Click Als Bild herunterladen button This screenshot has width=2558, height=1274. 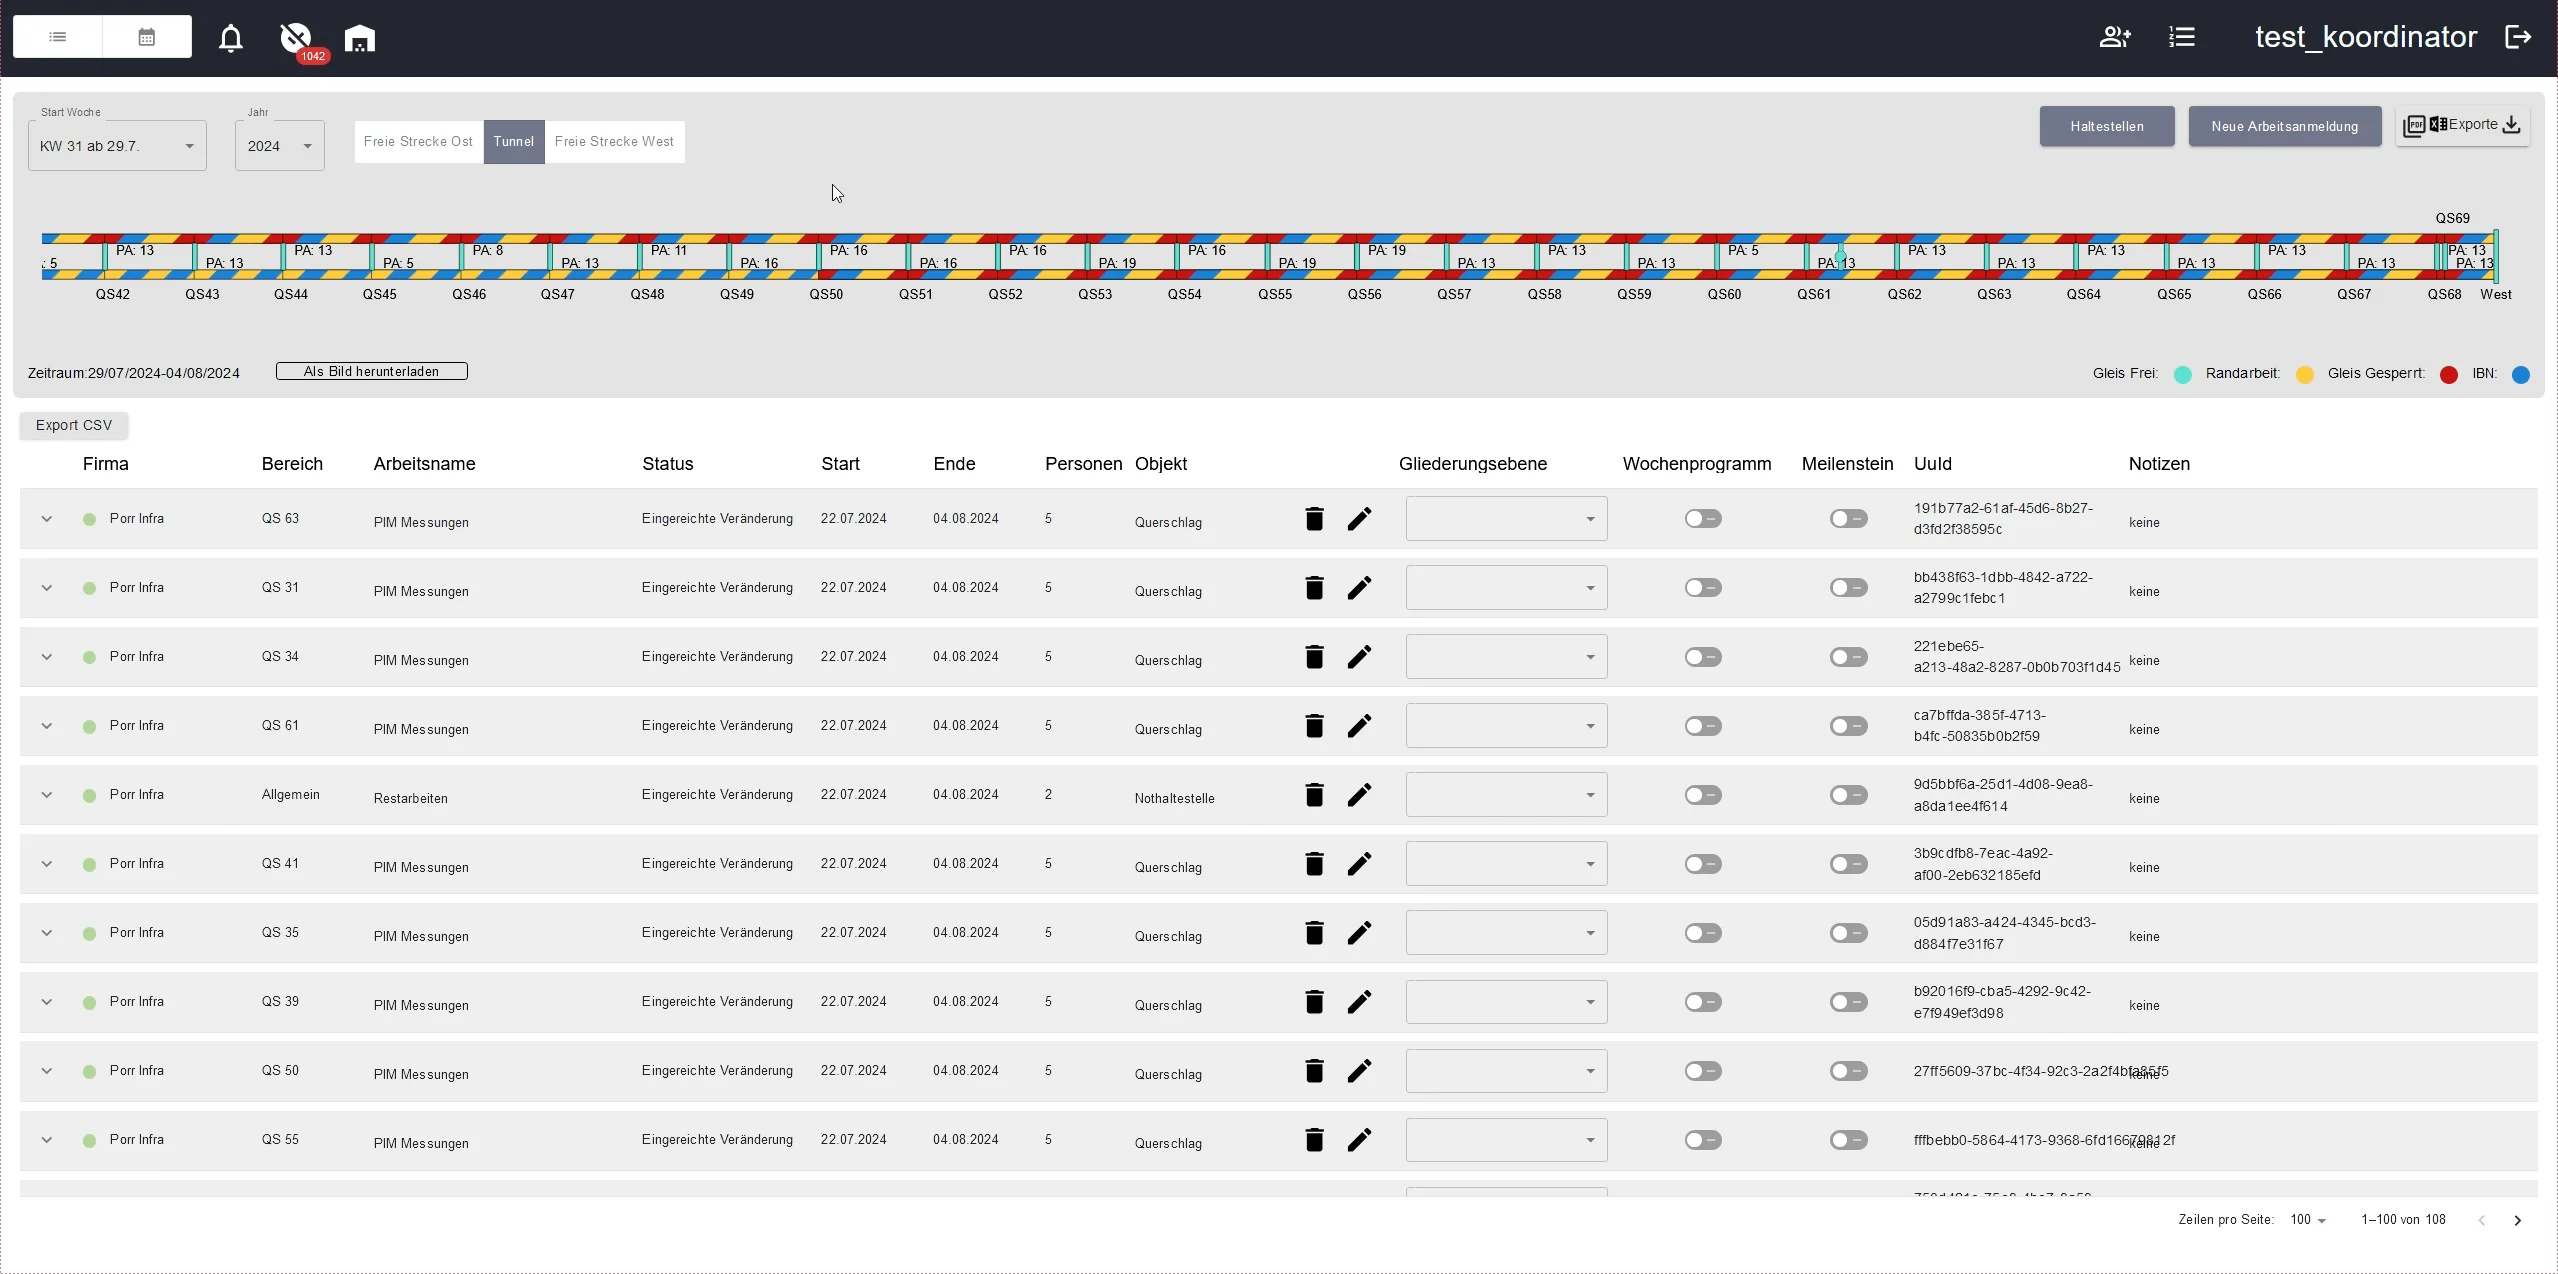pos(372,372)
